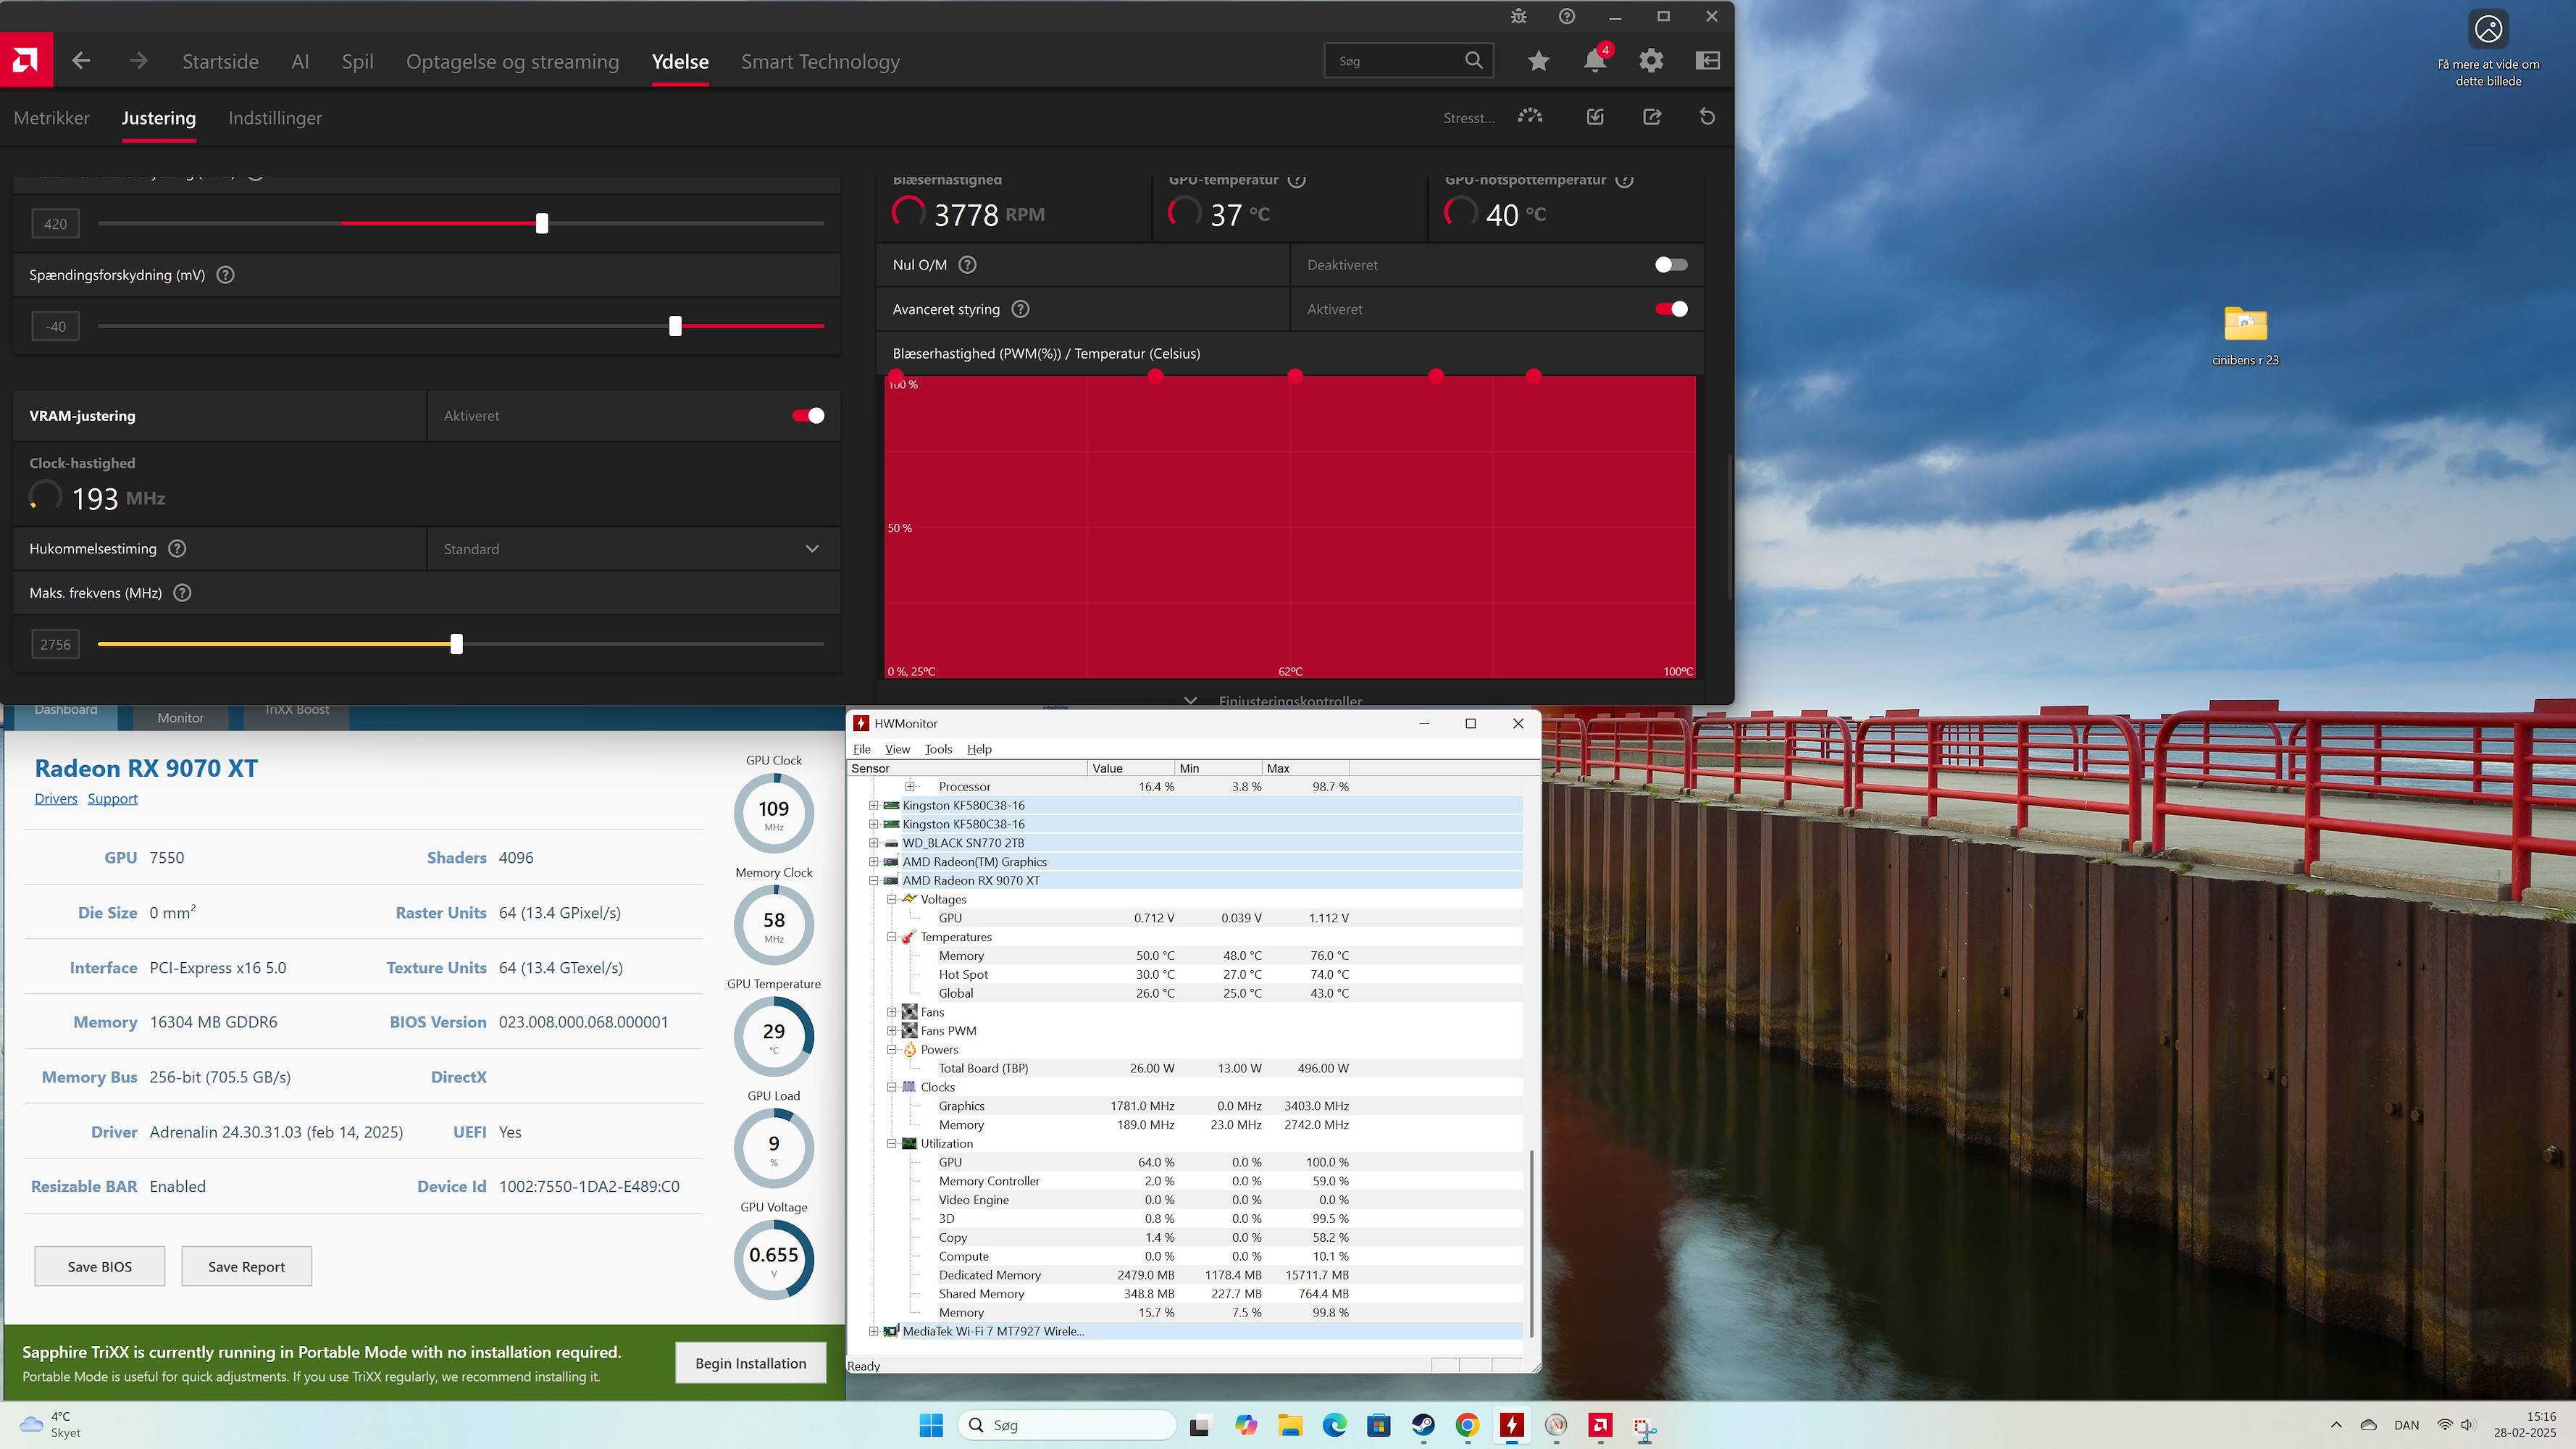Start the stress test gauge icon
Image resolution: width=2576 pixels, height=1449 pixels.
[1530, 117]
